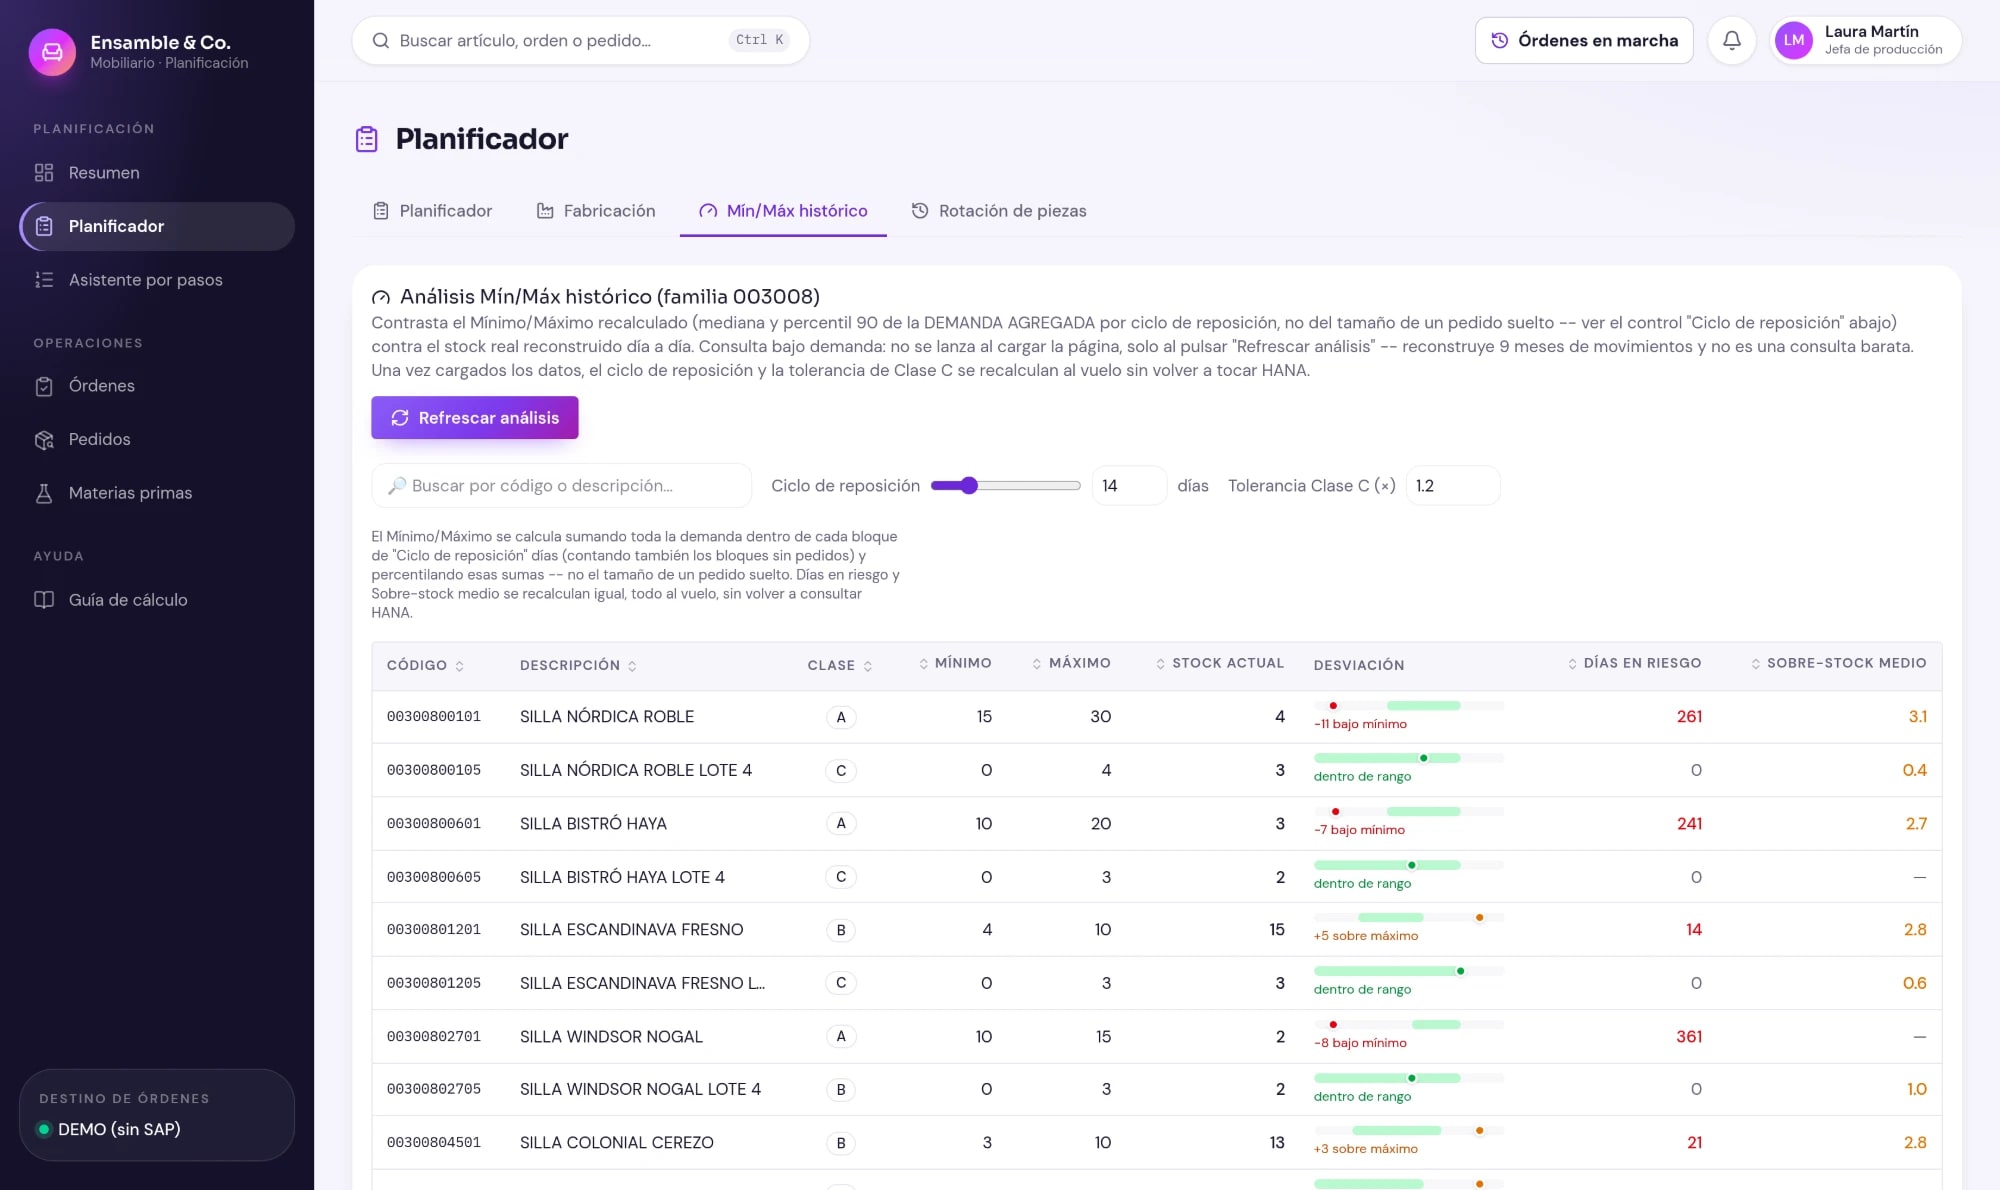The image size is (2000, 1190).
Task: Click the Pedidos box icon in the sidebar
Action: click(x=44, y=440)
